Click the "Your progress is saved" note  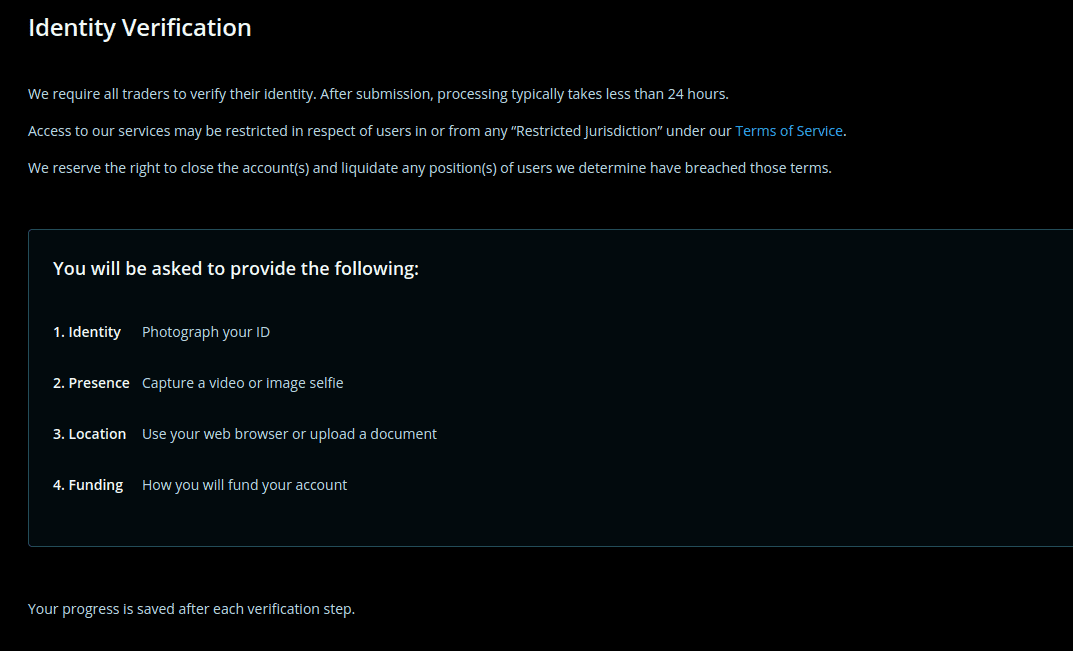point(191,609)
